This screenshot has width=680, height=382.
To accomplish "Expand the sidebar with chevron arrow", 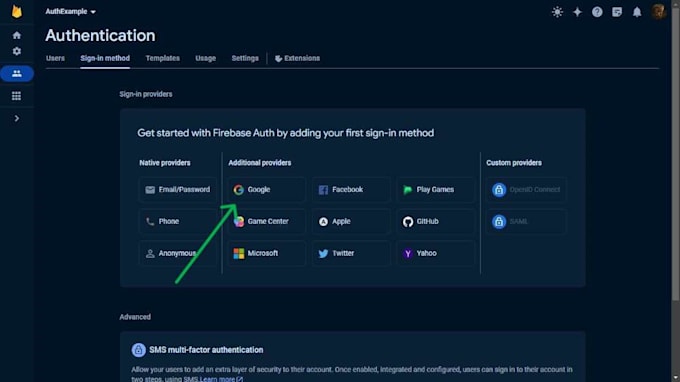I will click(x=16, y=118).
